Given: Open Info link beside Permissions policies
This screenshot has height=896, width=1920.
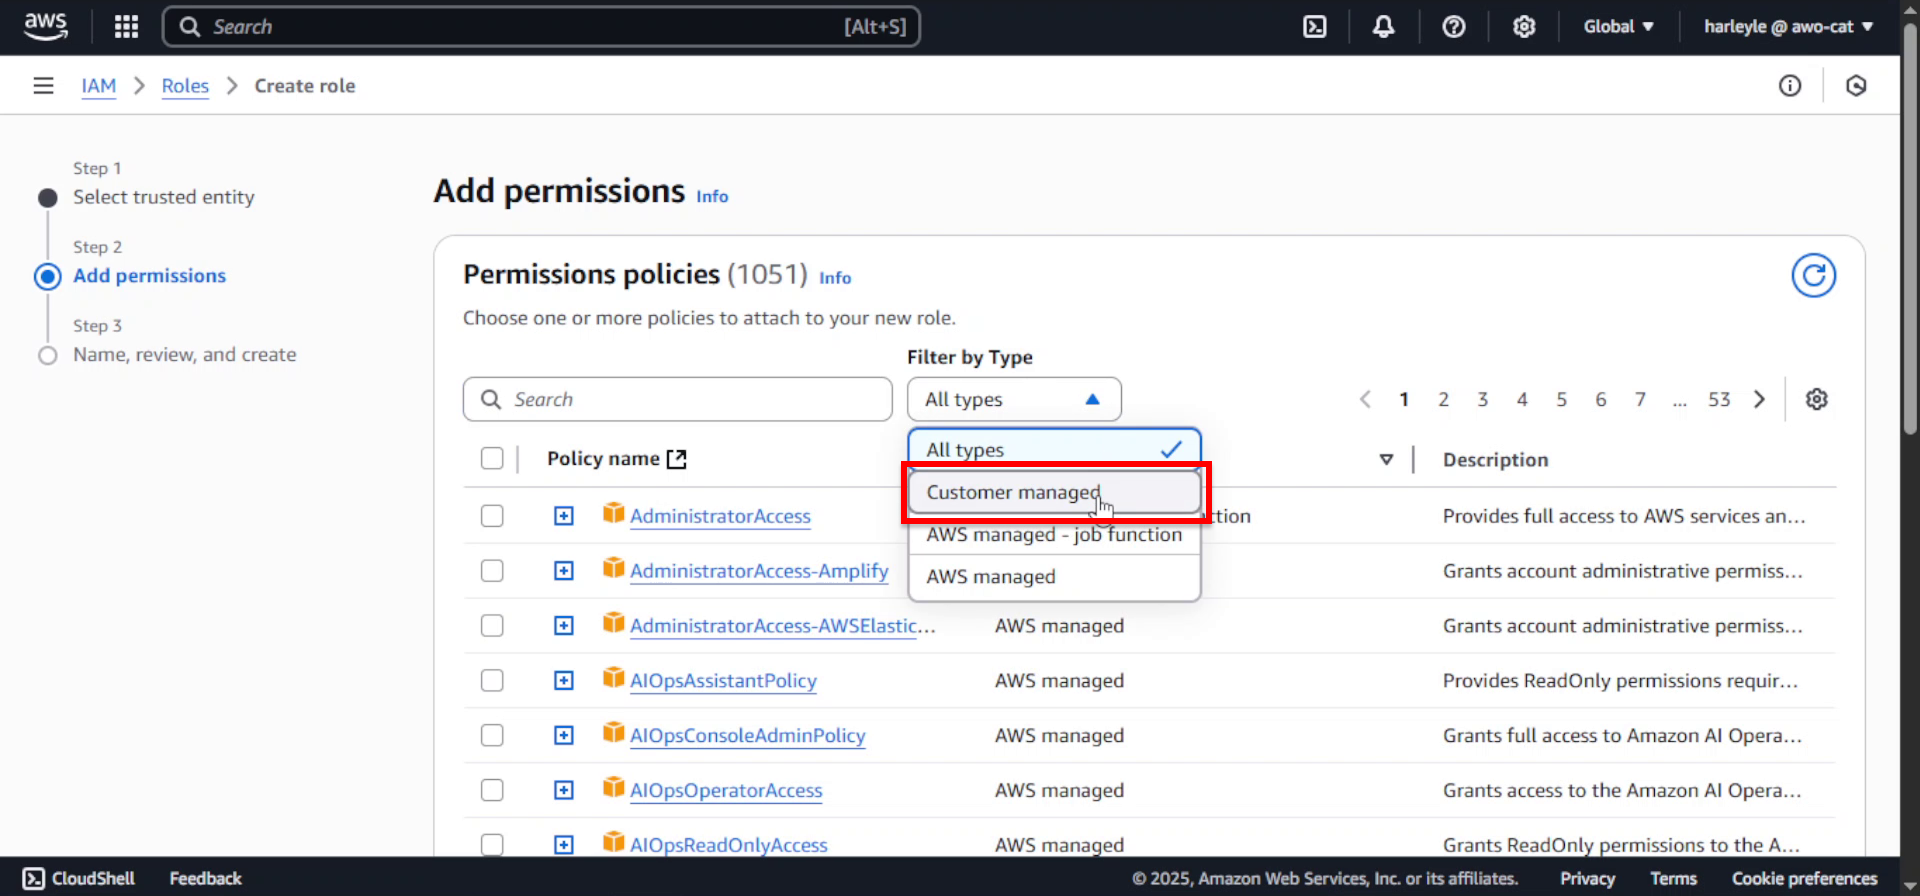Looking at the screenshot, I should [x=835, y=278].
